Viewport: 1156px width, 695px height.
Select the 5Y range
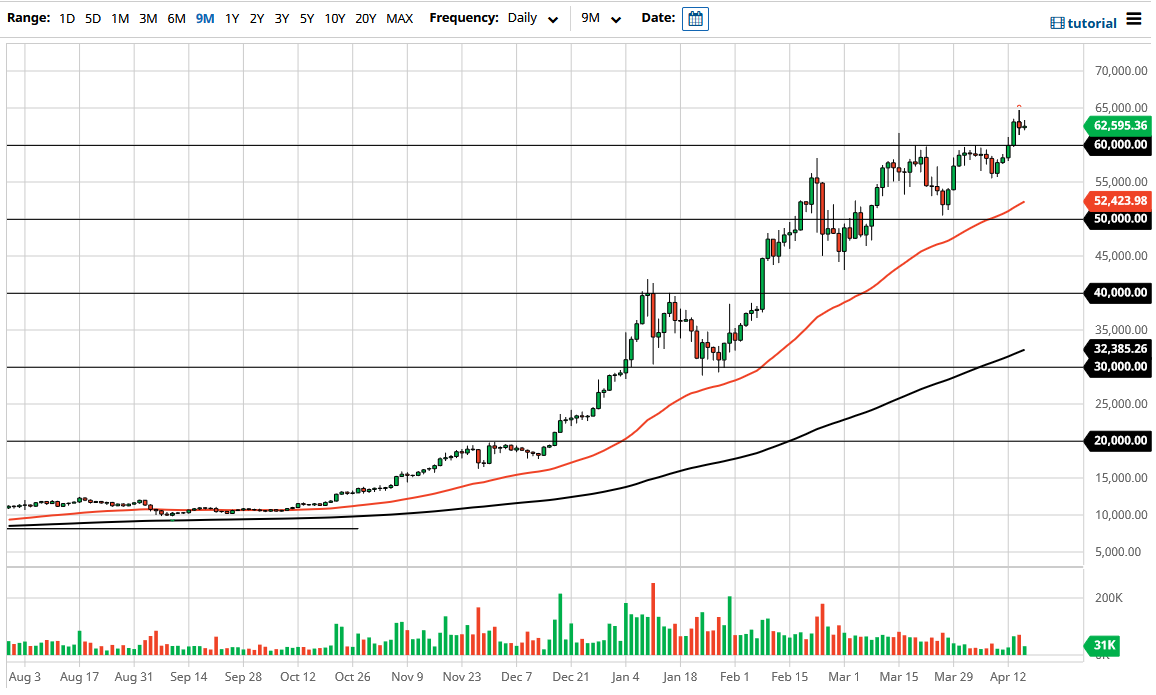pos(306,18)
